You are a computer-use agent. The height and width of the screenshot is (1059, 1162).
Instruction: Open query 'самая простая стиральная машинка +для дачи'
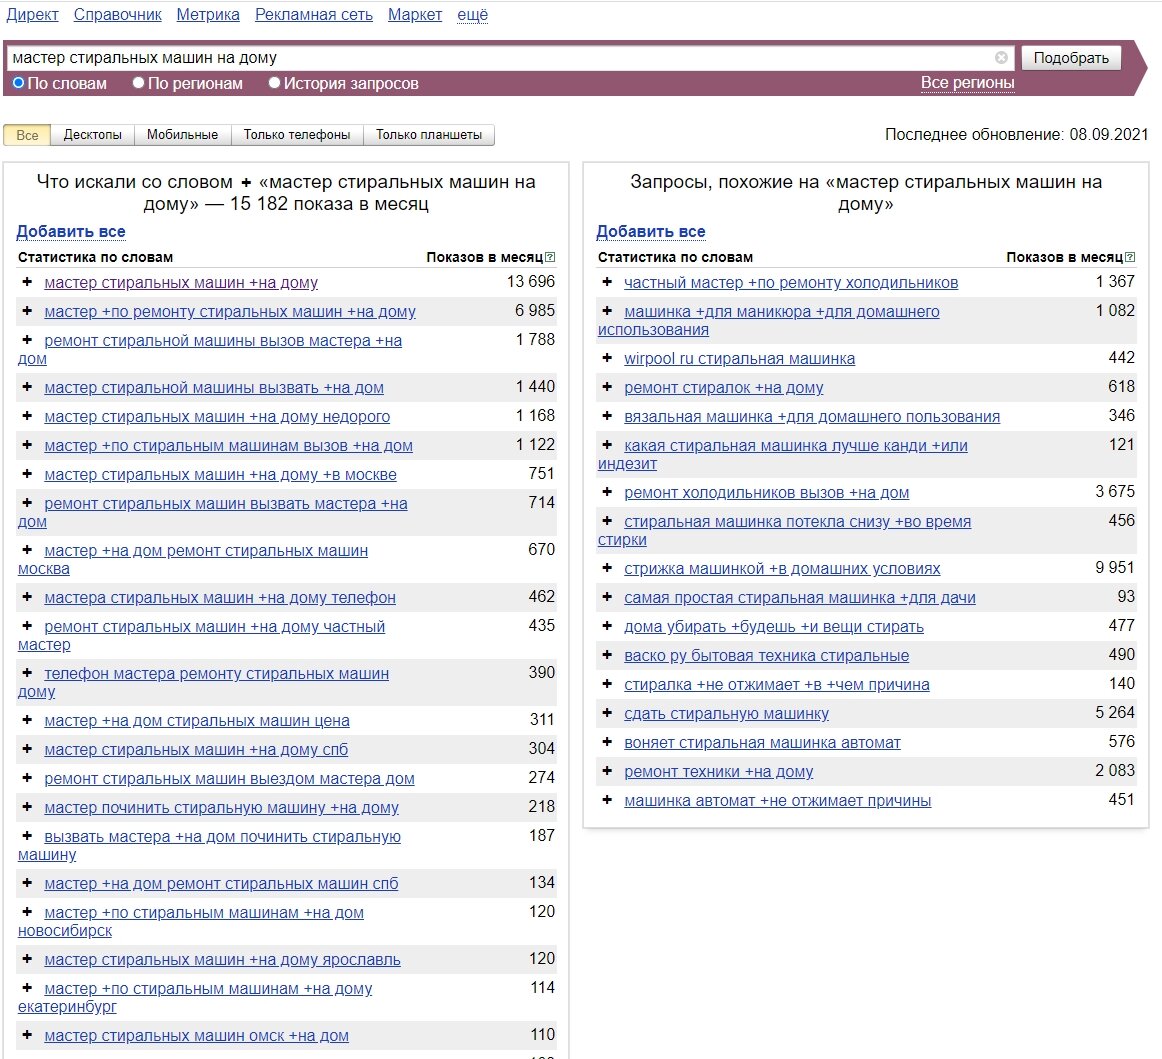800,597
